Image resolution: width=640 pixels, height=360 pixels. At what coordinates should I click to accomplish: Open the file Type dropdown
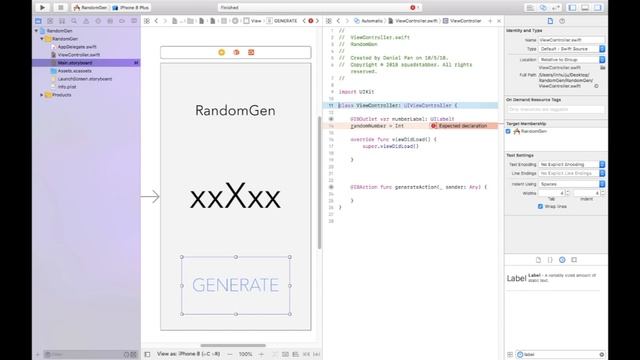coord(572,49)
